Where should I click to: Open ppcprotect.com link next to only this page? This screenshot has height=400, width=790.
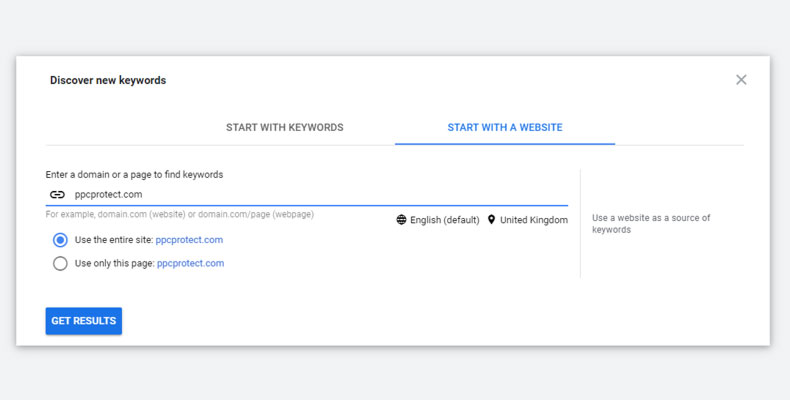tap(190, 263)
